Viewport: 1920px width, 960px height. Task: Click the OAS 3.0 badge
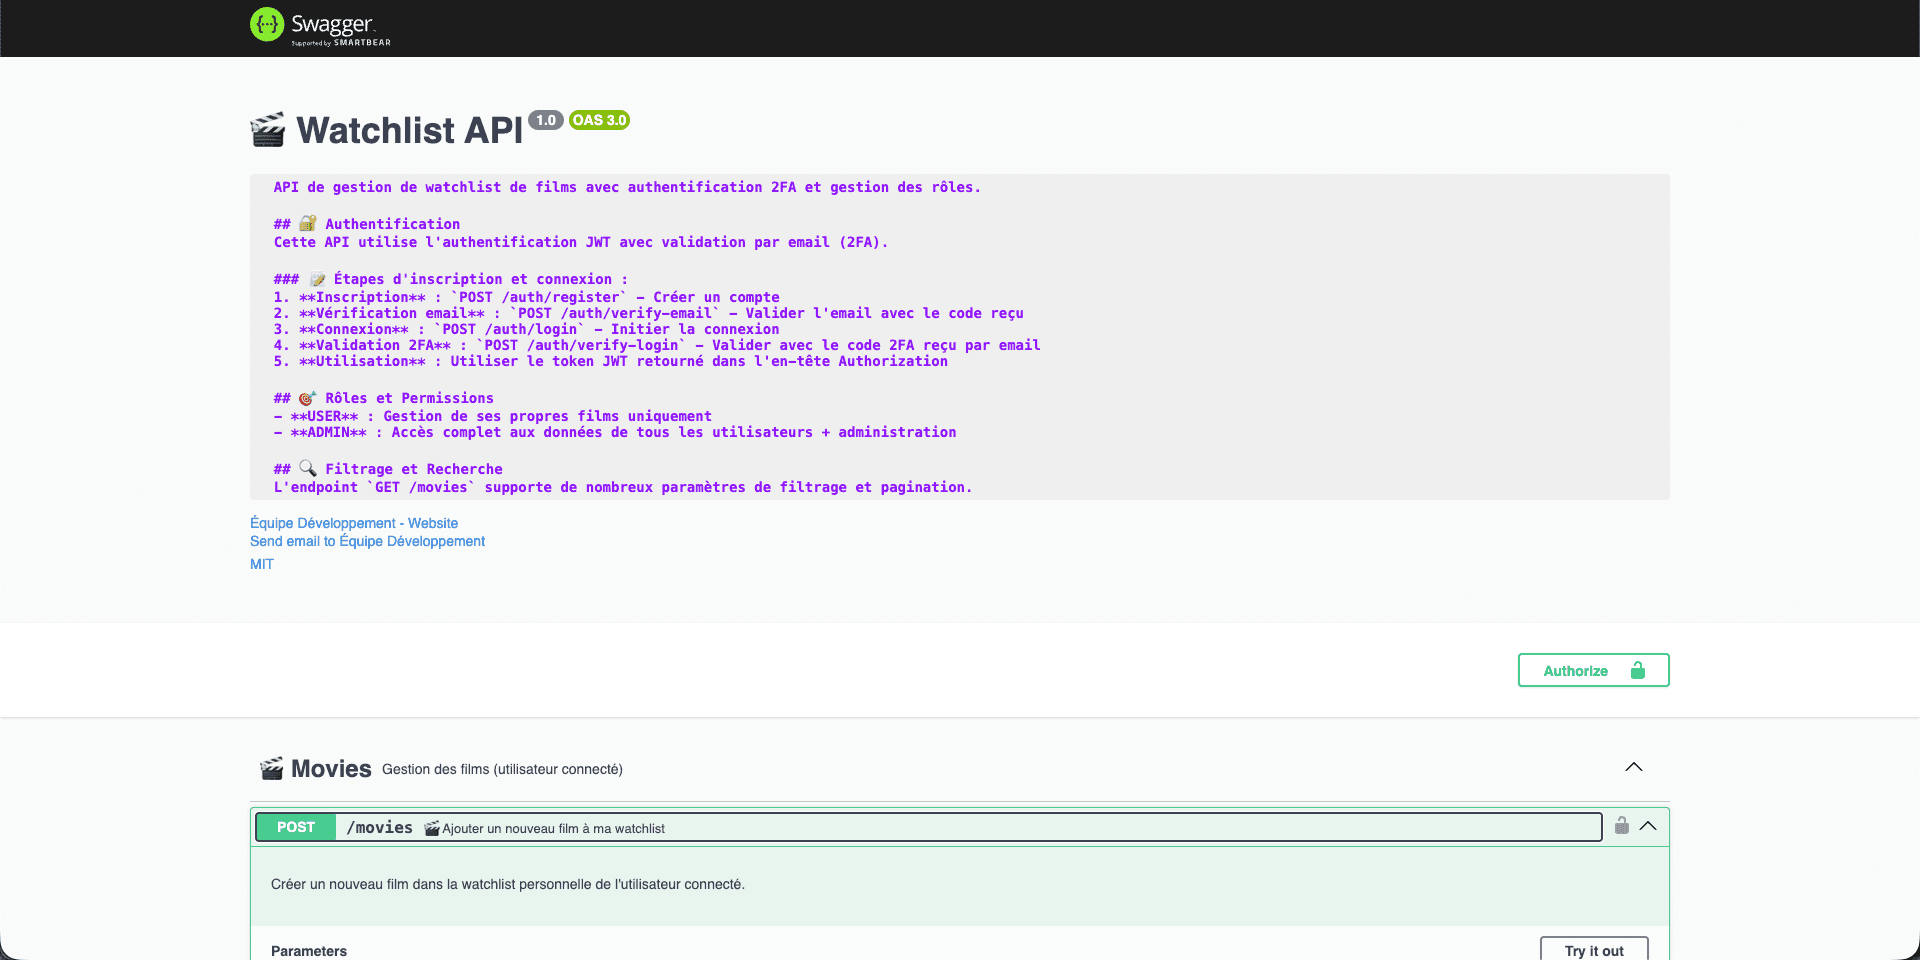tap(598, 119)
